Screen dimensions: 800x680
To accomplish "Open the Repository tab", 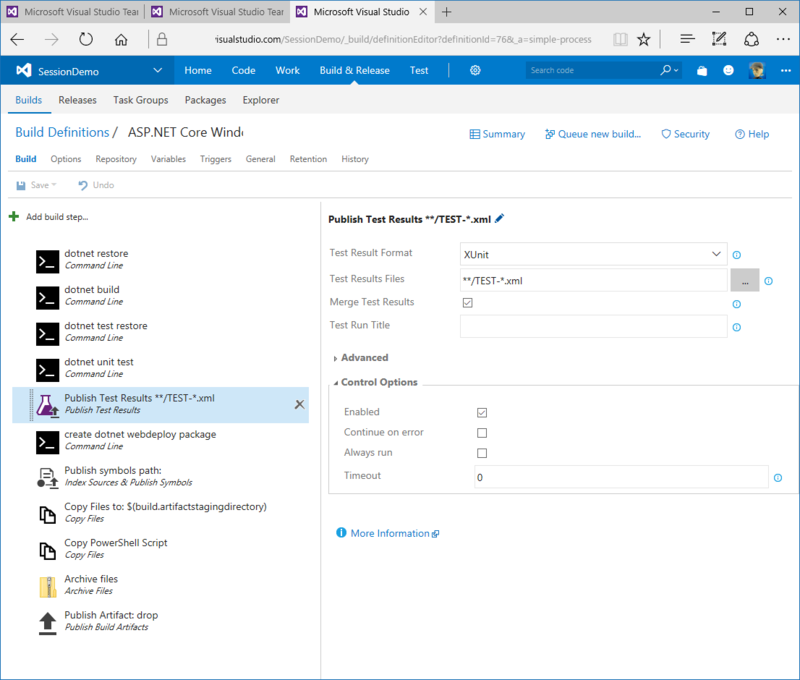I will (x=116, y=159).
